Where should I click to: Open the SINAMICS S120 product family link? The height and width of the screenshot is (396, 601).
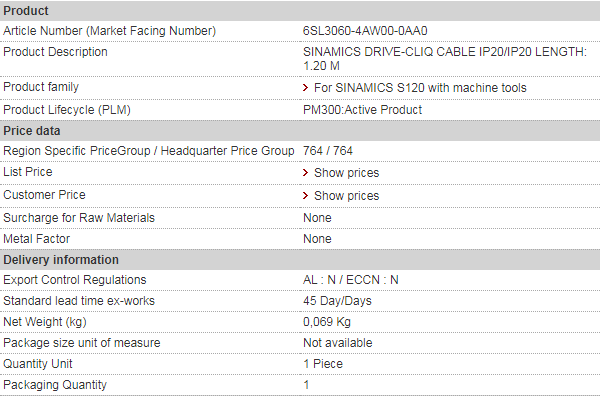[x=420, y=88]
